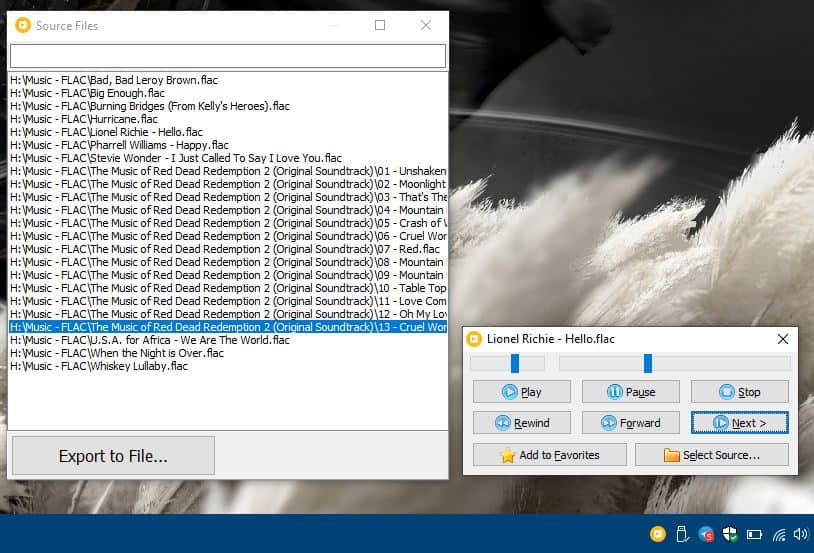The image size is (814, 553).
Task: Click the player window title icon
Action: click(474, 339)
